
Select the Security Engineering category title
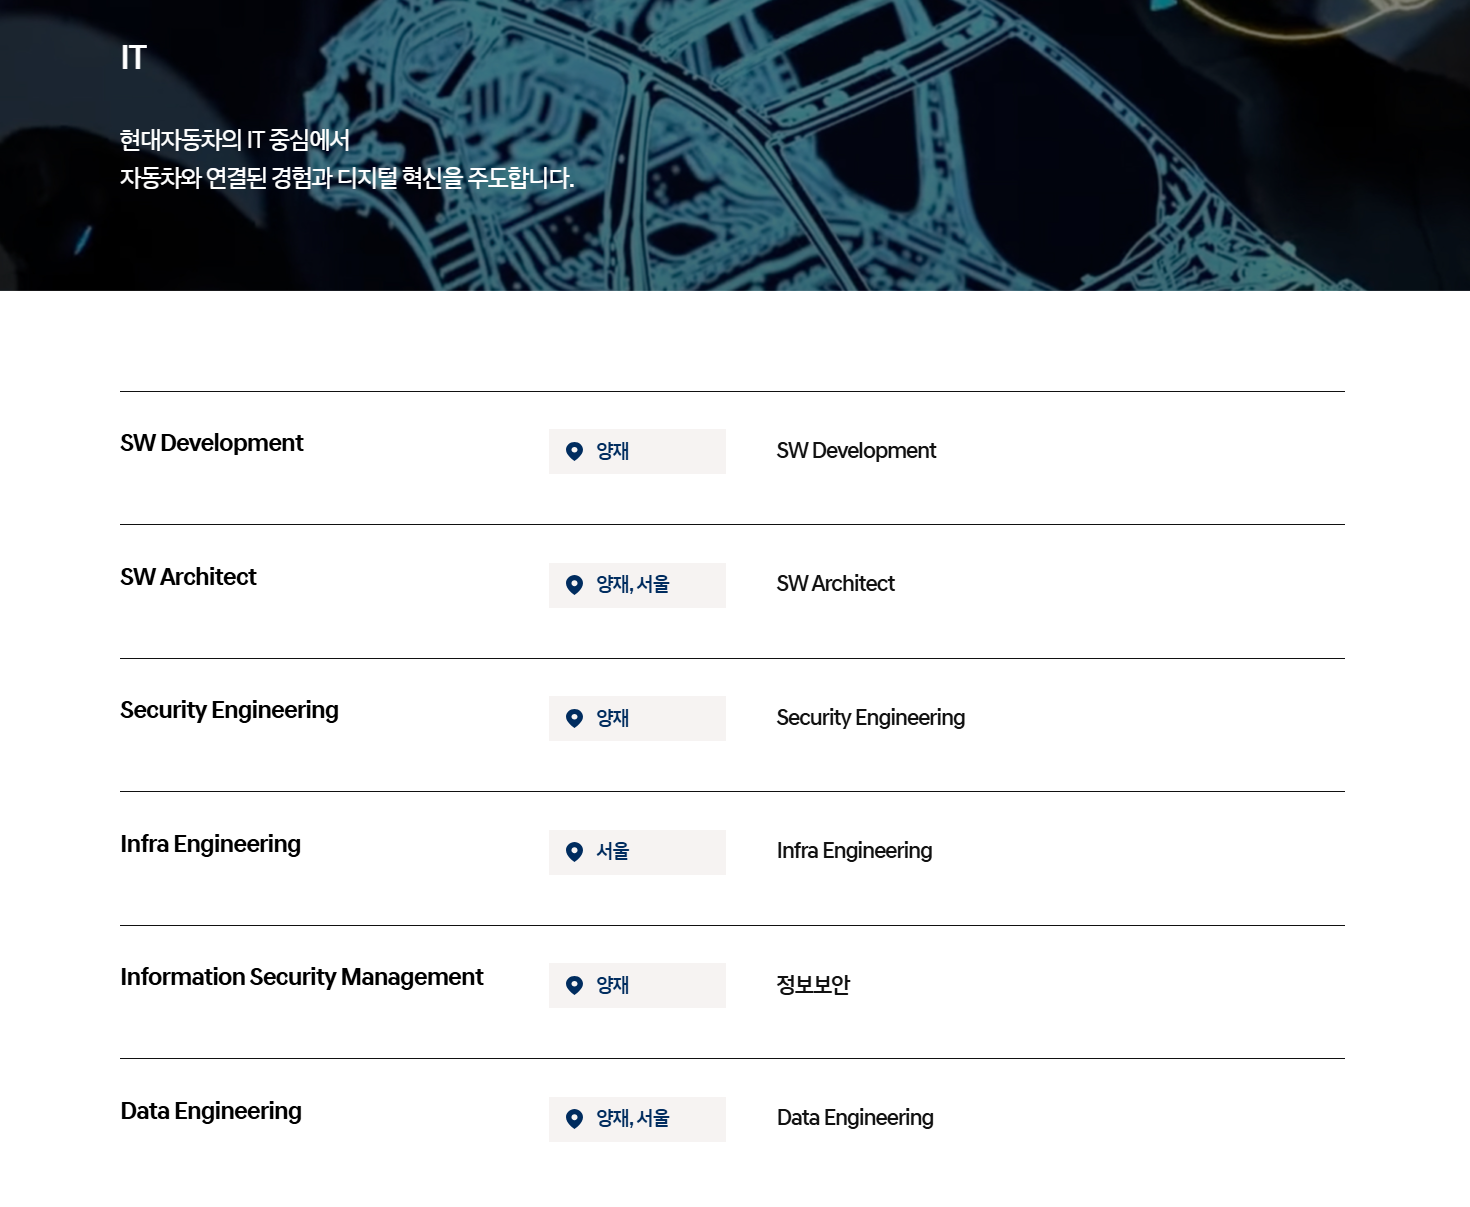pyautogui.click(x=229, y=710)
